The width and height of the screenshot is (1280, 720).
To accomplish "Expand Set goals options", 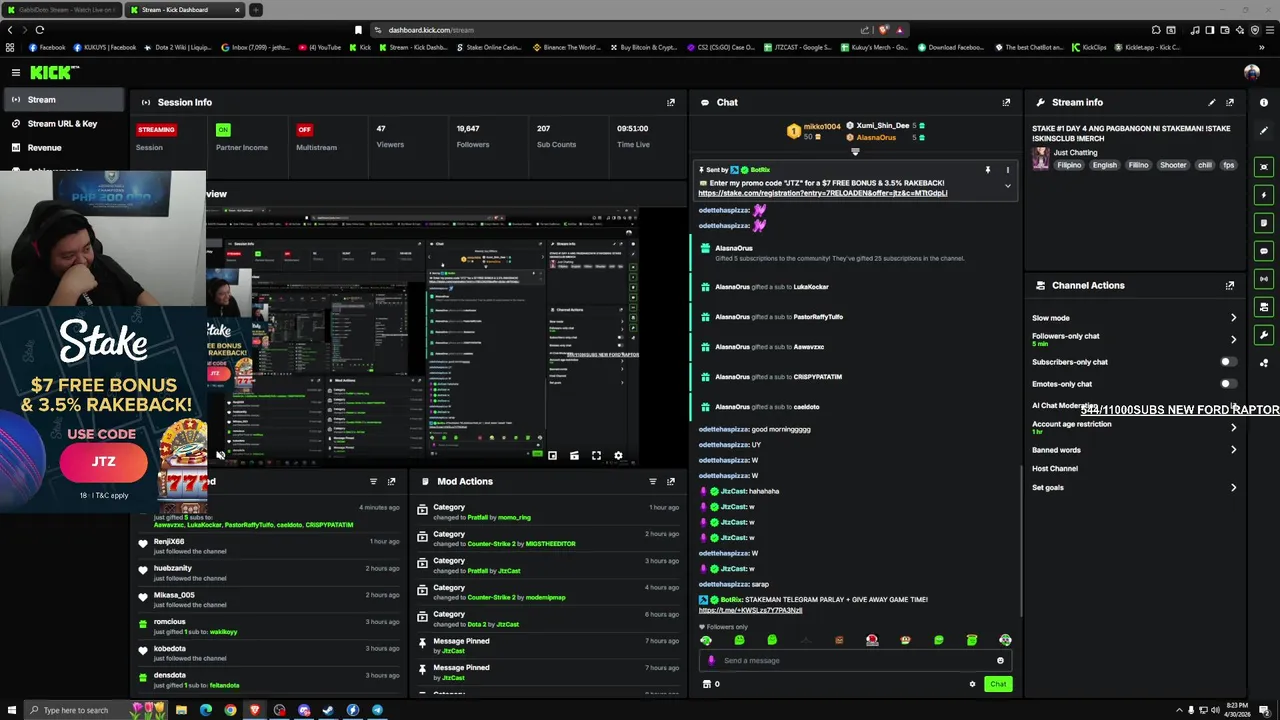I will pyautogui.click(x=1233, y=488).
